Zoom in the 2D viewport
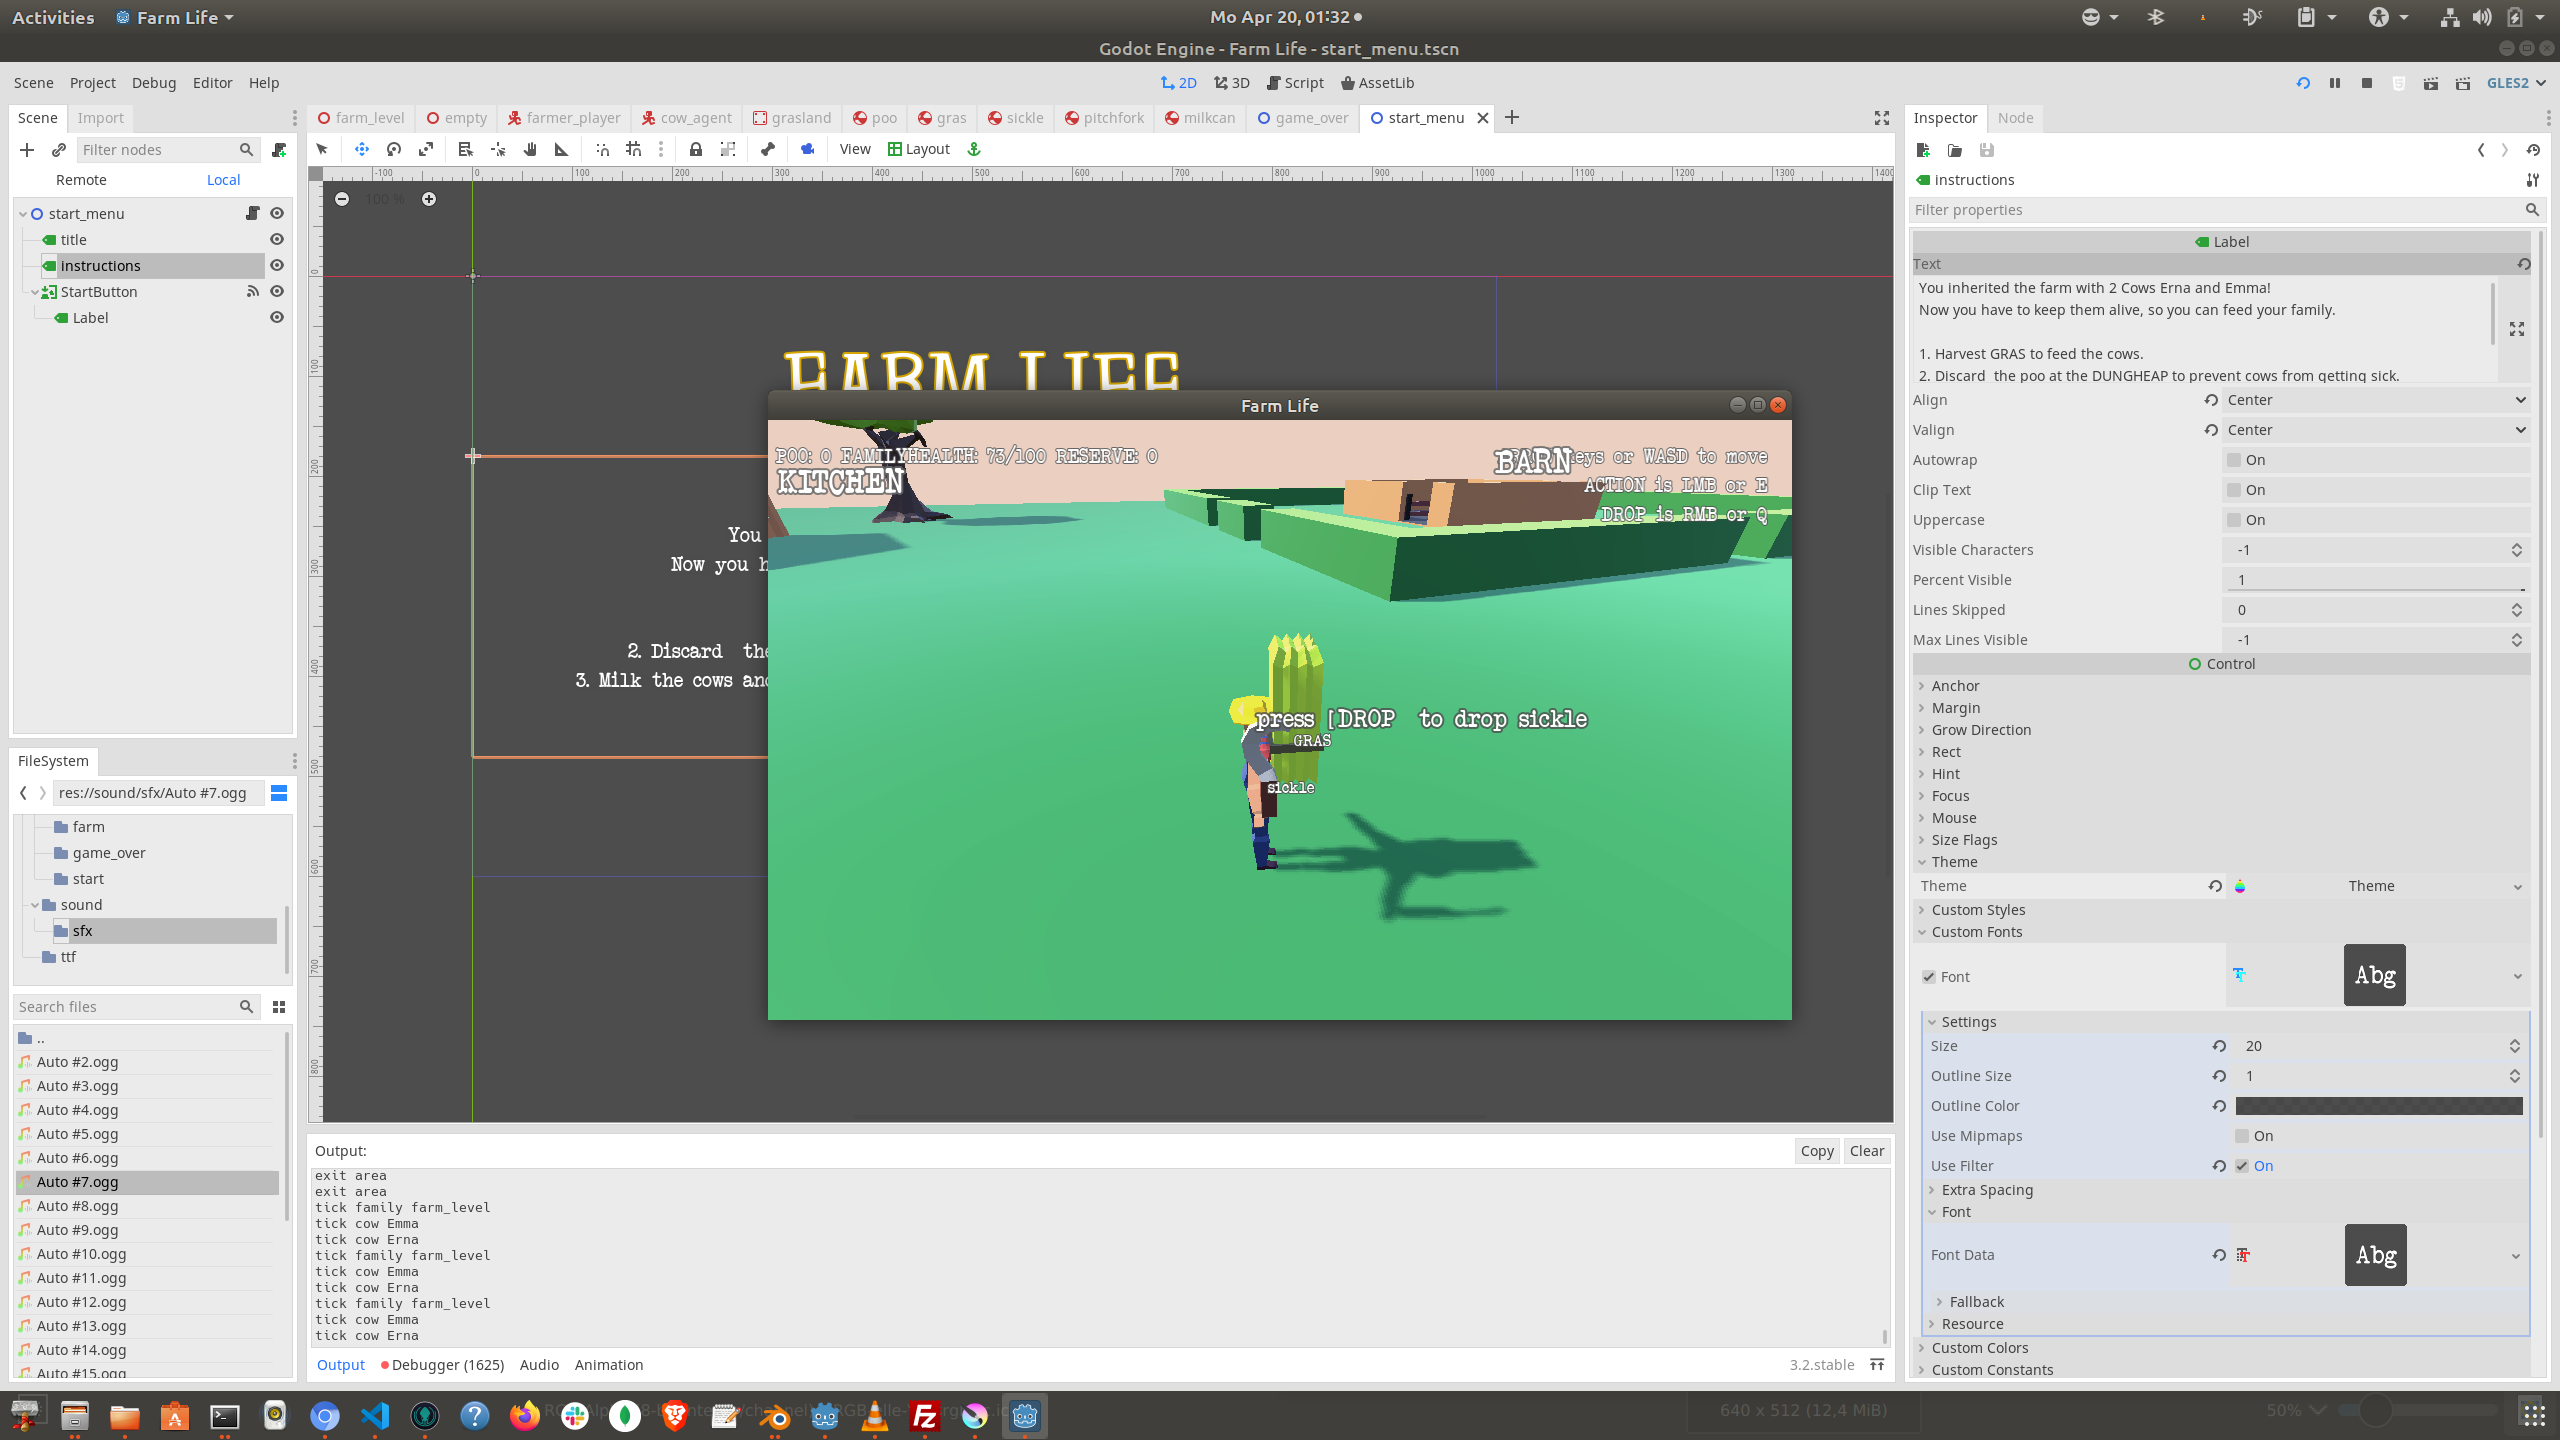This screenshot has width=2560, height=1440. tap(429, 199)
